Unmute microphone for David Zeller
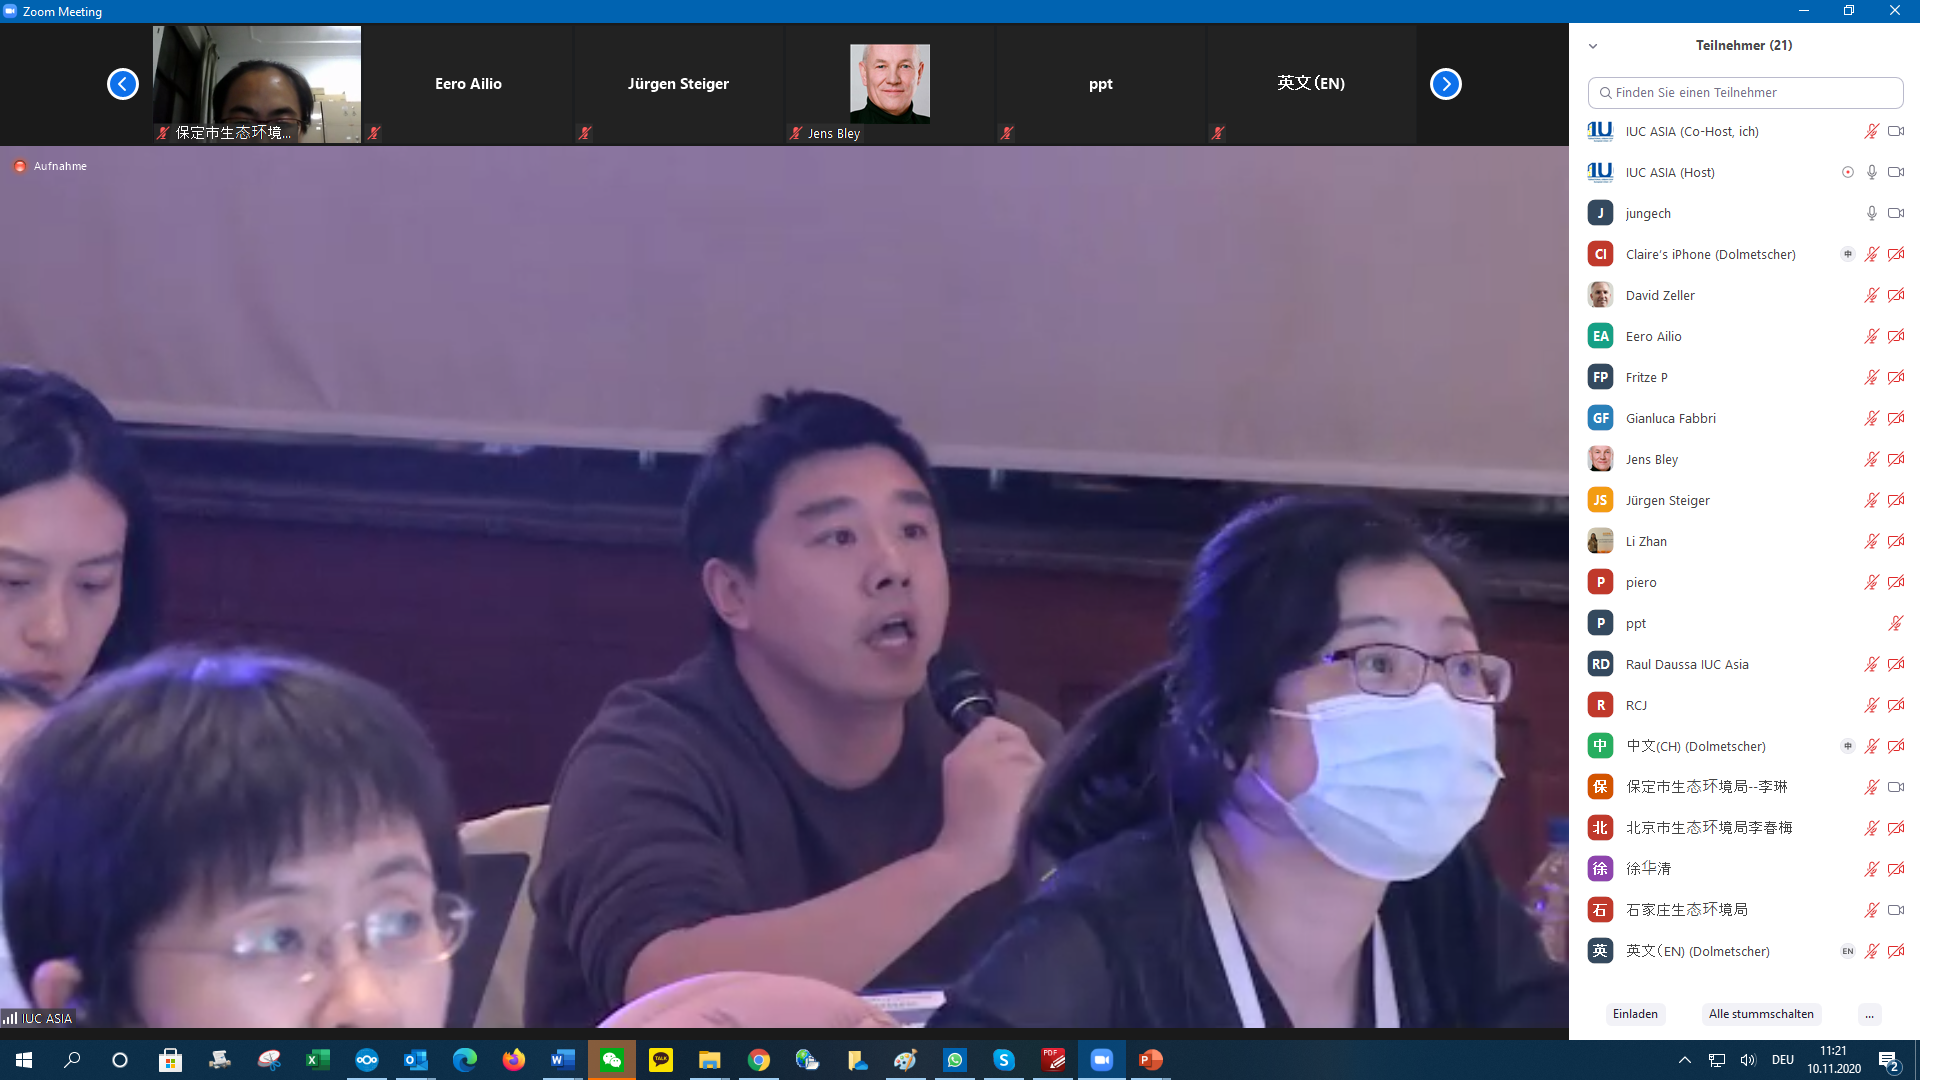The width and height of the screenshot is (1938, 1080). coord(1871,295)
